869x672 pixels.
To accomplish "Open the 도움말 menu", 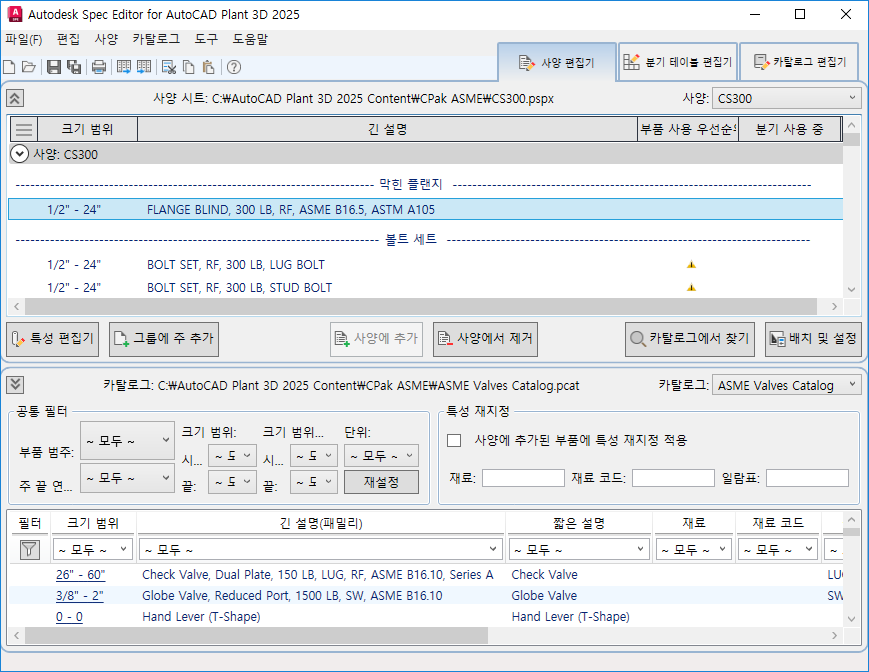I will point(250,39).
